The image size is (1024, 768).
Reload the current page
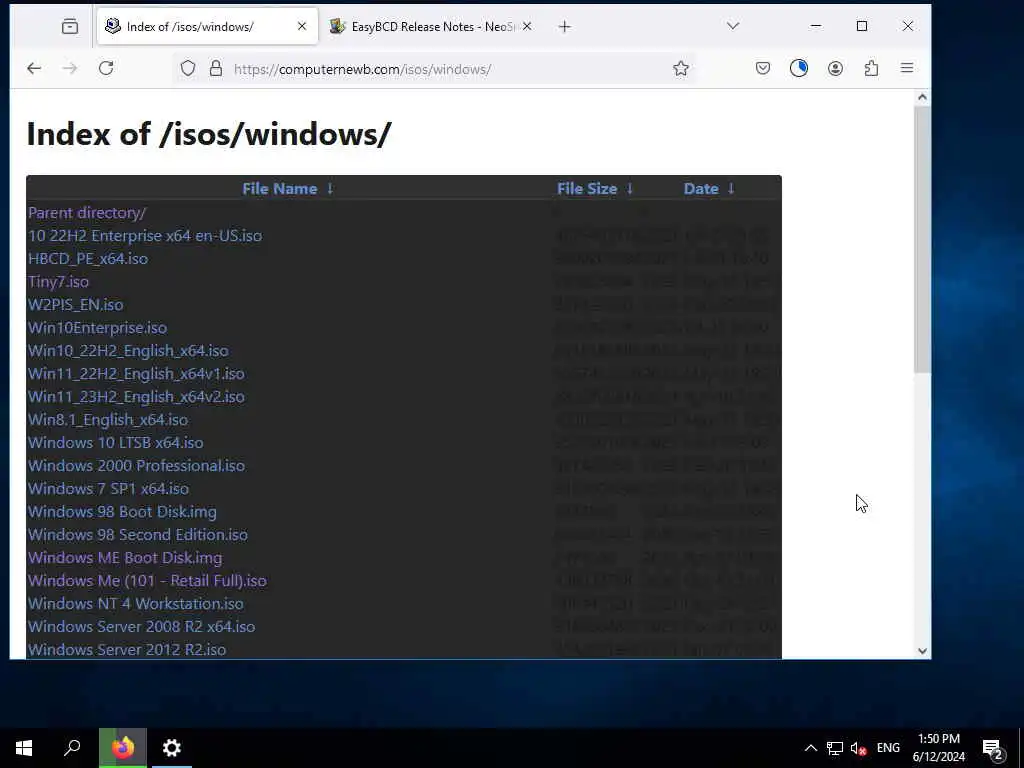pyautogui.click(x=106, y=68)
